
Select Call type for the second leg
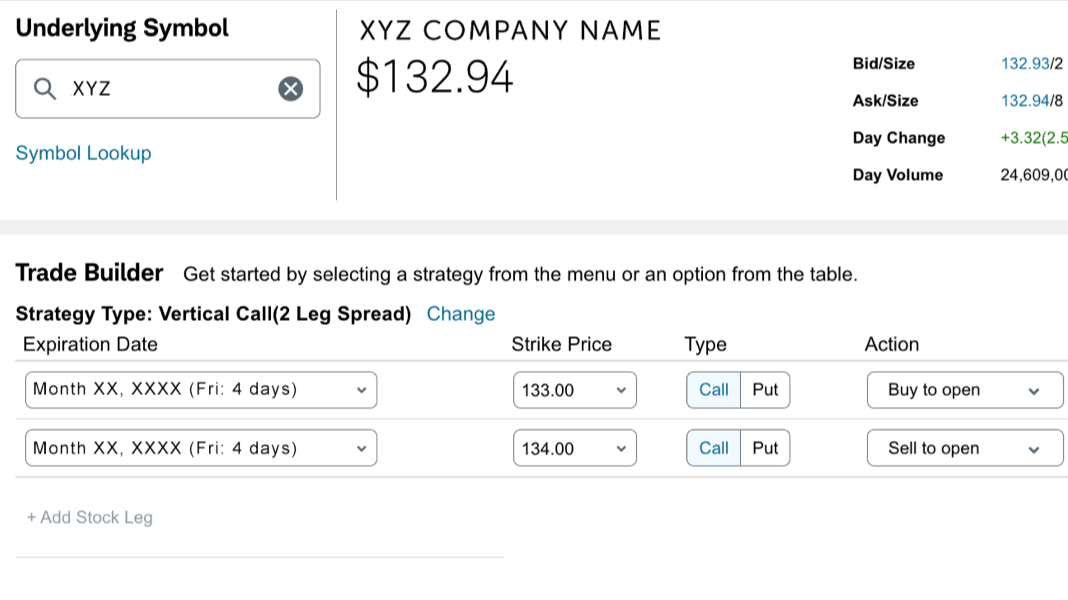pos(712,448)
